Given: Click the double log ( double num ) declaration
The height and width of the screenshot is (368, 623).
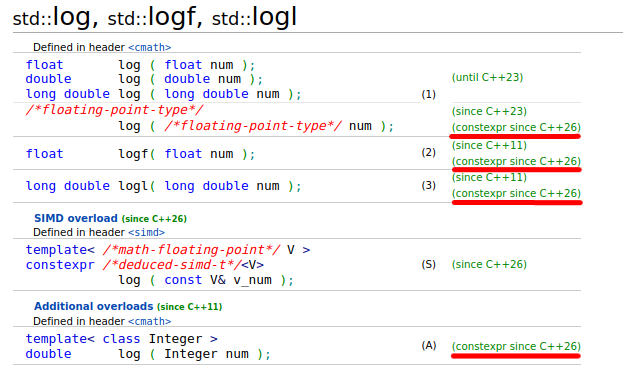Looking at the screenshot, I should [x=144, y=79].
